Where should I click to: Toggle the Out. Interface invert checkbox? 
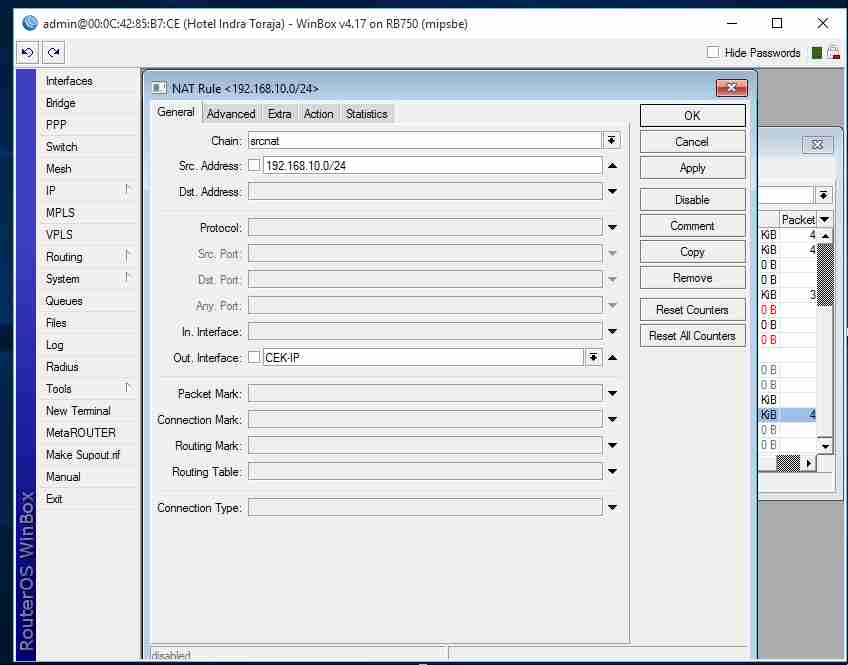(254, 357)
